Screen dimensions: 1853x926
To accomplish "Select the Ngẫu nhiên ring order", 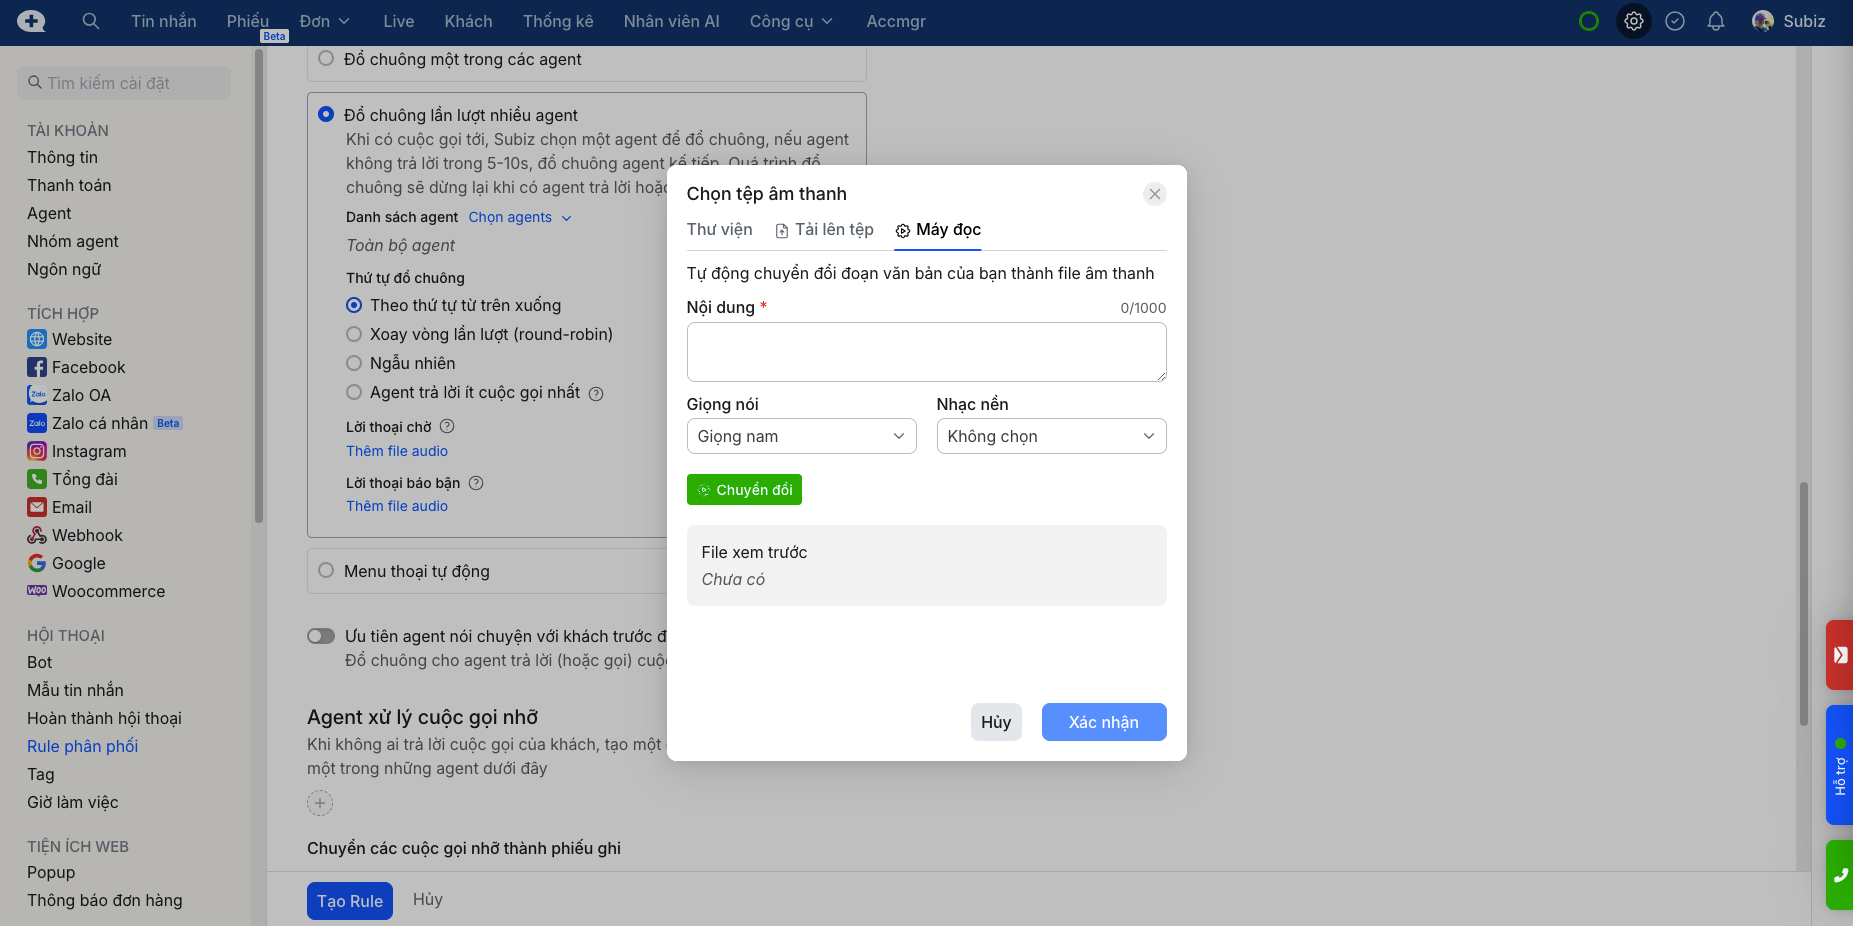I will [x=354, y=364].
